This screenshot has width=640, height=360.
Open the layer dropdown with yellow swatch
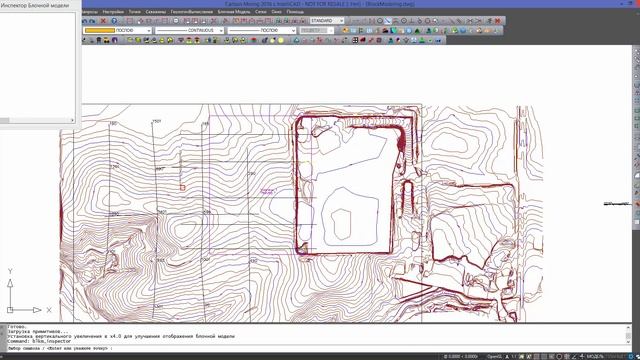point(118,31)
